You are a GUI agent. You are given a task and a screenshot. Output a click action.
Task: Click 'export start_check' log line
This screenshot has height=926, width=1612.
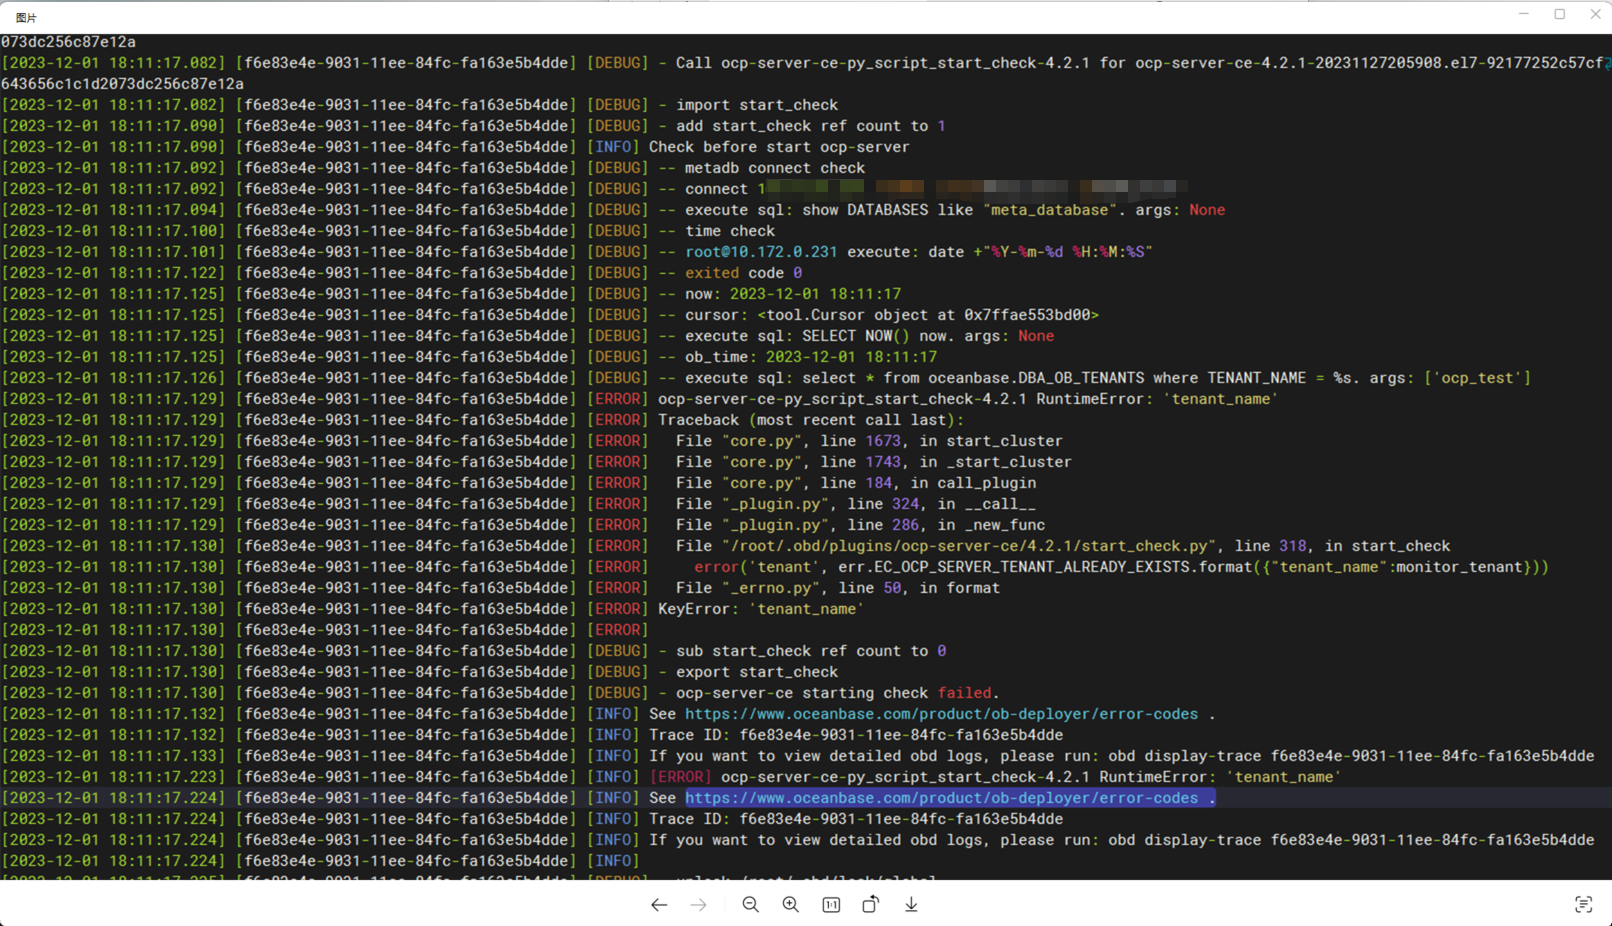pos(757,672)
